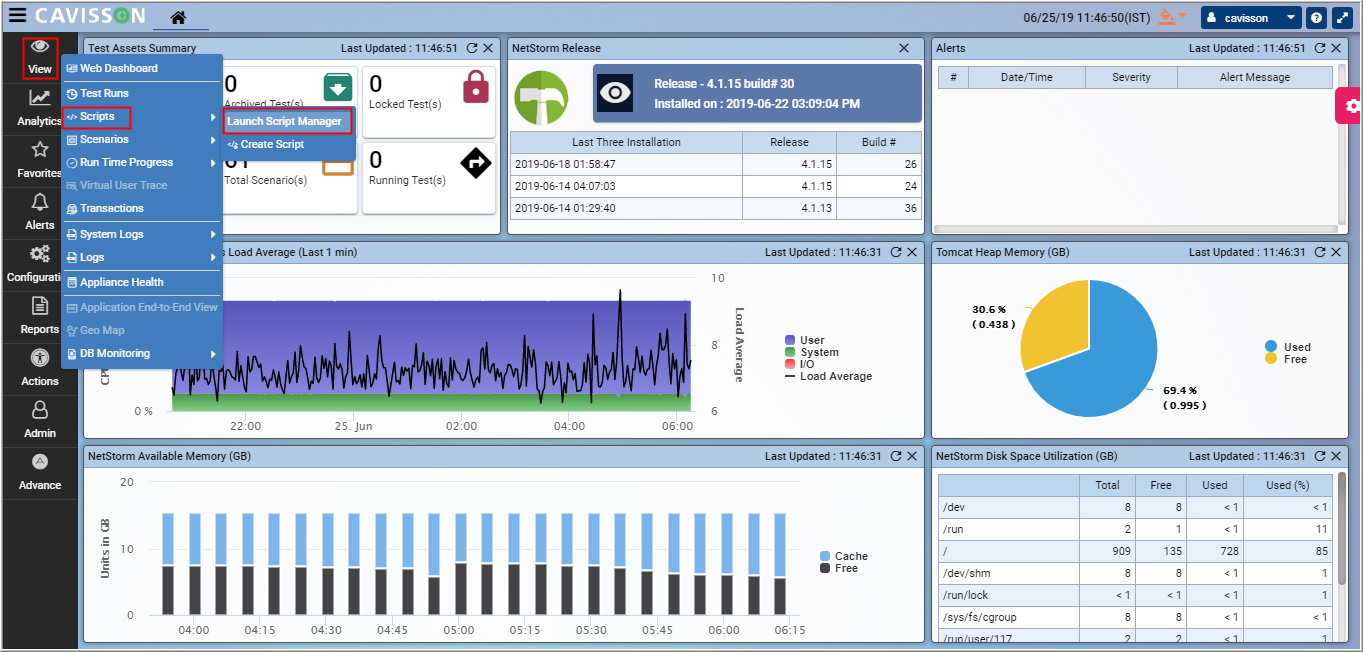Screen dimensions: 1363x652
Task: Select Appliance Health from View menu
Action: click(x=141, y=282)
